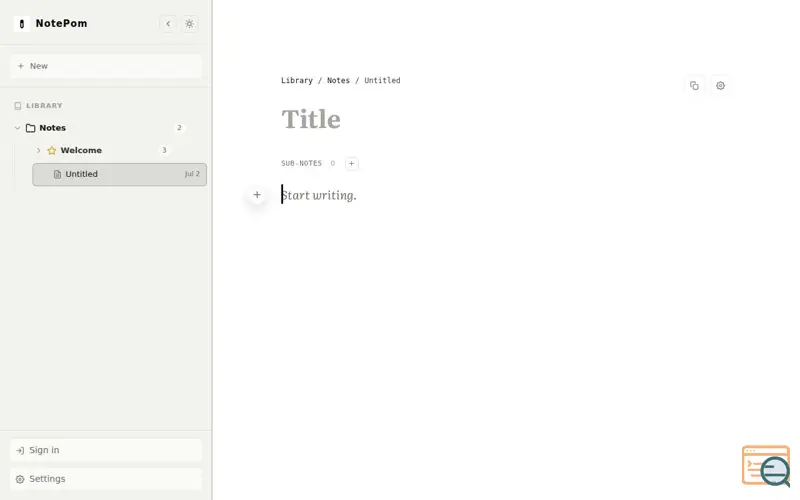
Task: Click the console magnifier overlay icon
Action: click(x=766, y=466)
